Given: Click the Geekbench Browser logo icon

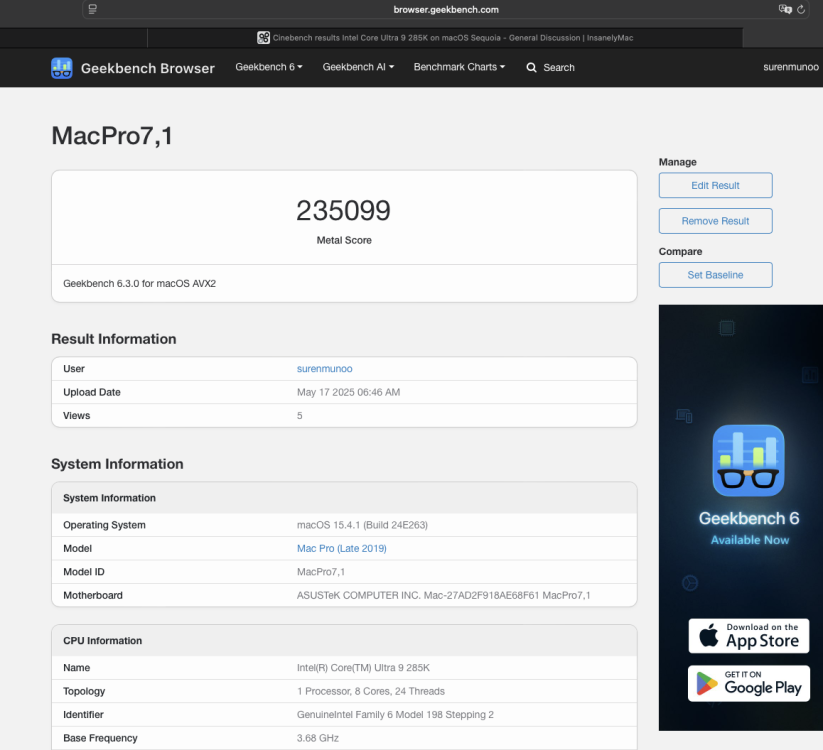Looking at the screenshot, I should pos(61,68).
